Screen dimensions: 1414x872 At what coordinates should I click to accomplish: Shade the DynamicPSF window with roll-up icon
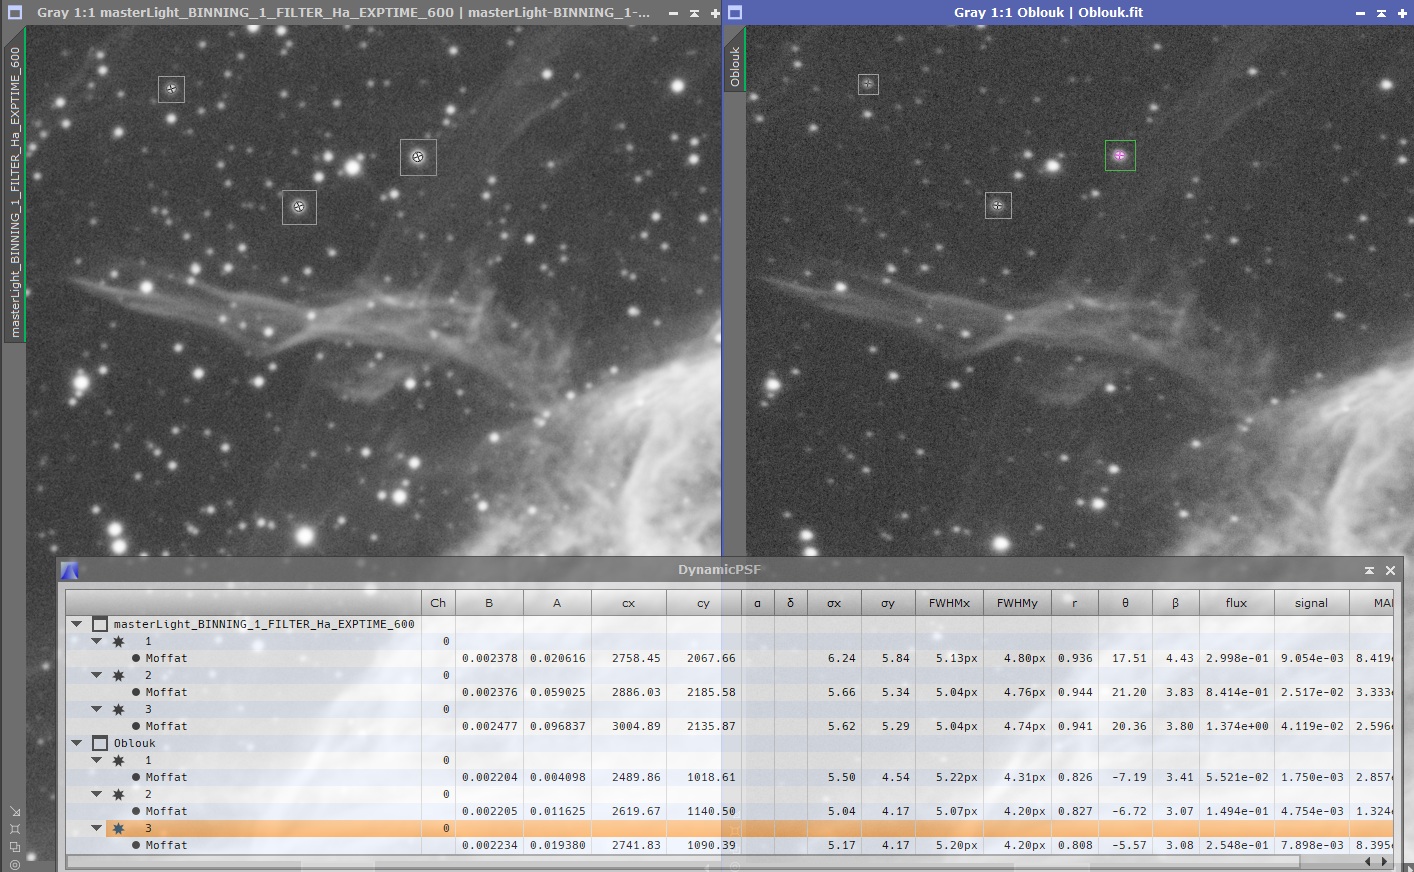click(x=1369, y=570)
